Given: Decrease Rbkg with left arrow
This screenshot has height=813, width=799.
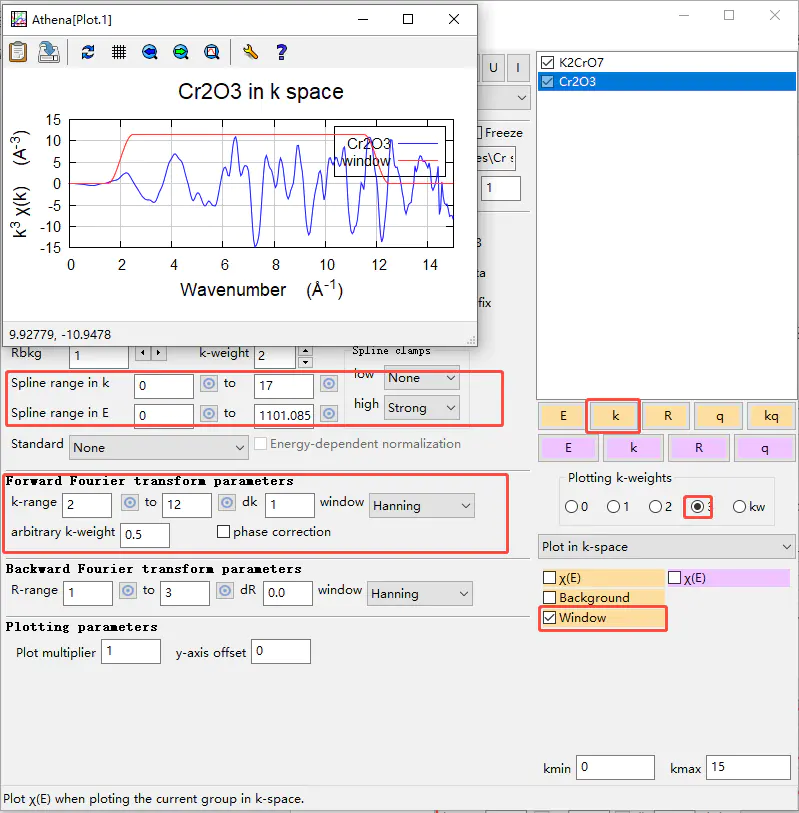Looking at the screenshot, I should 143,353.
